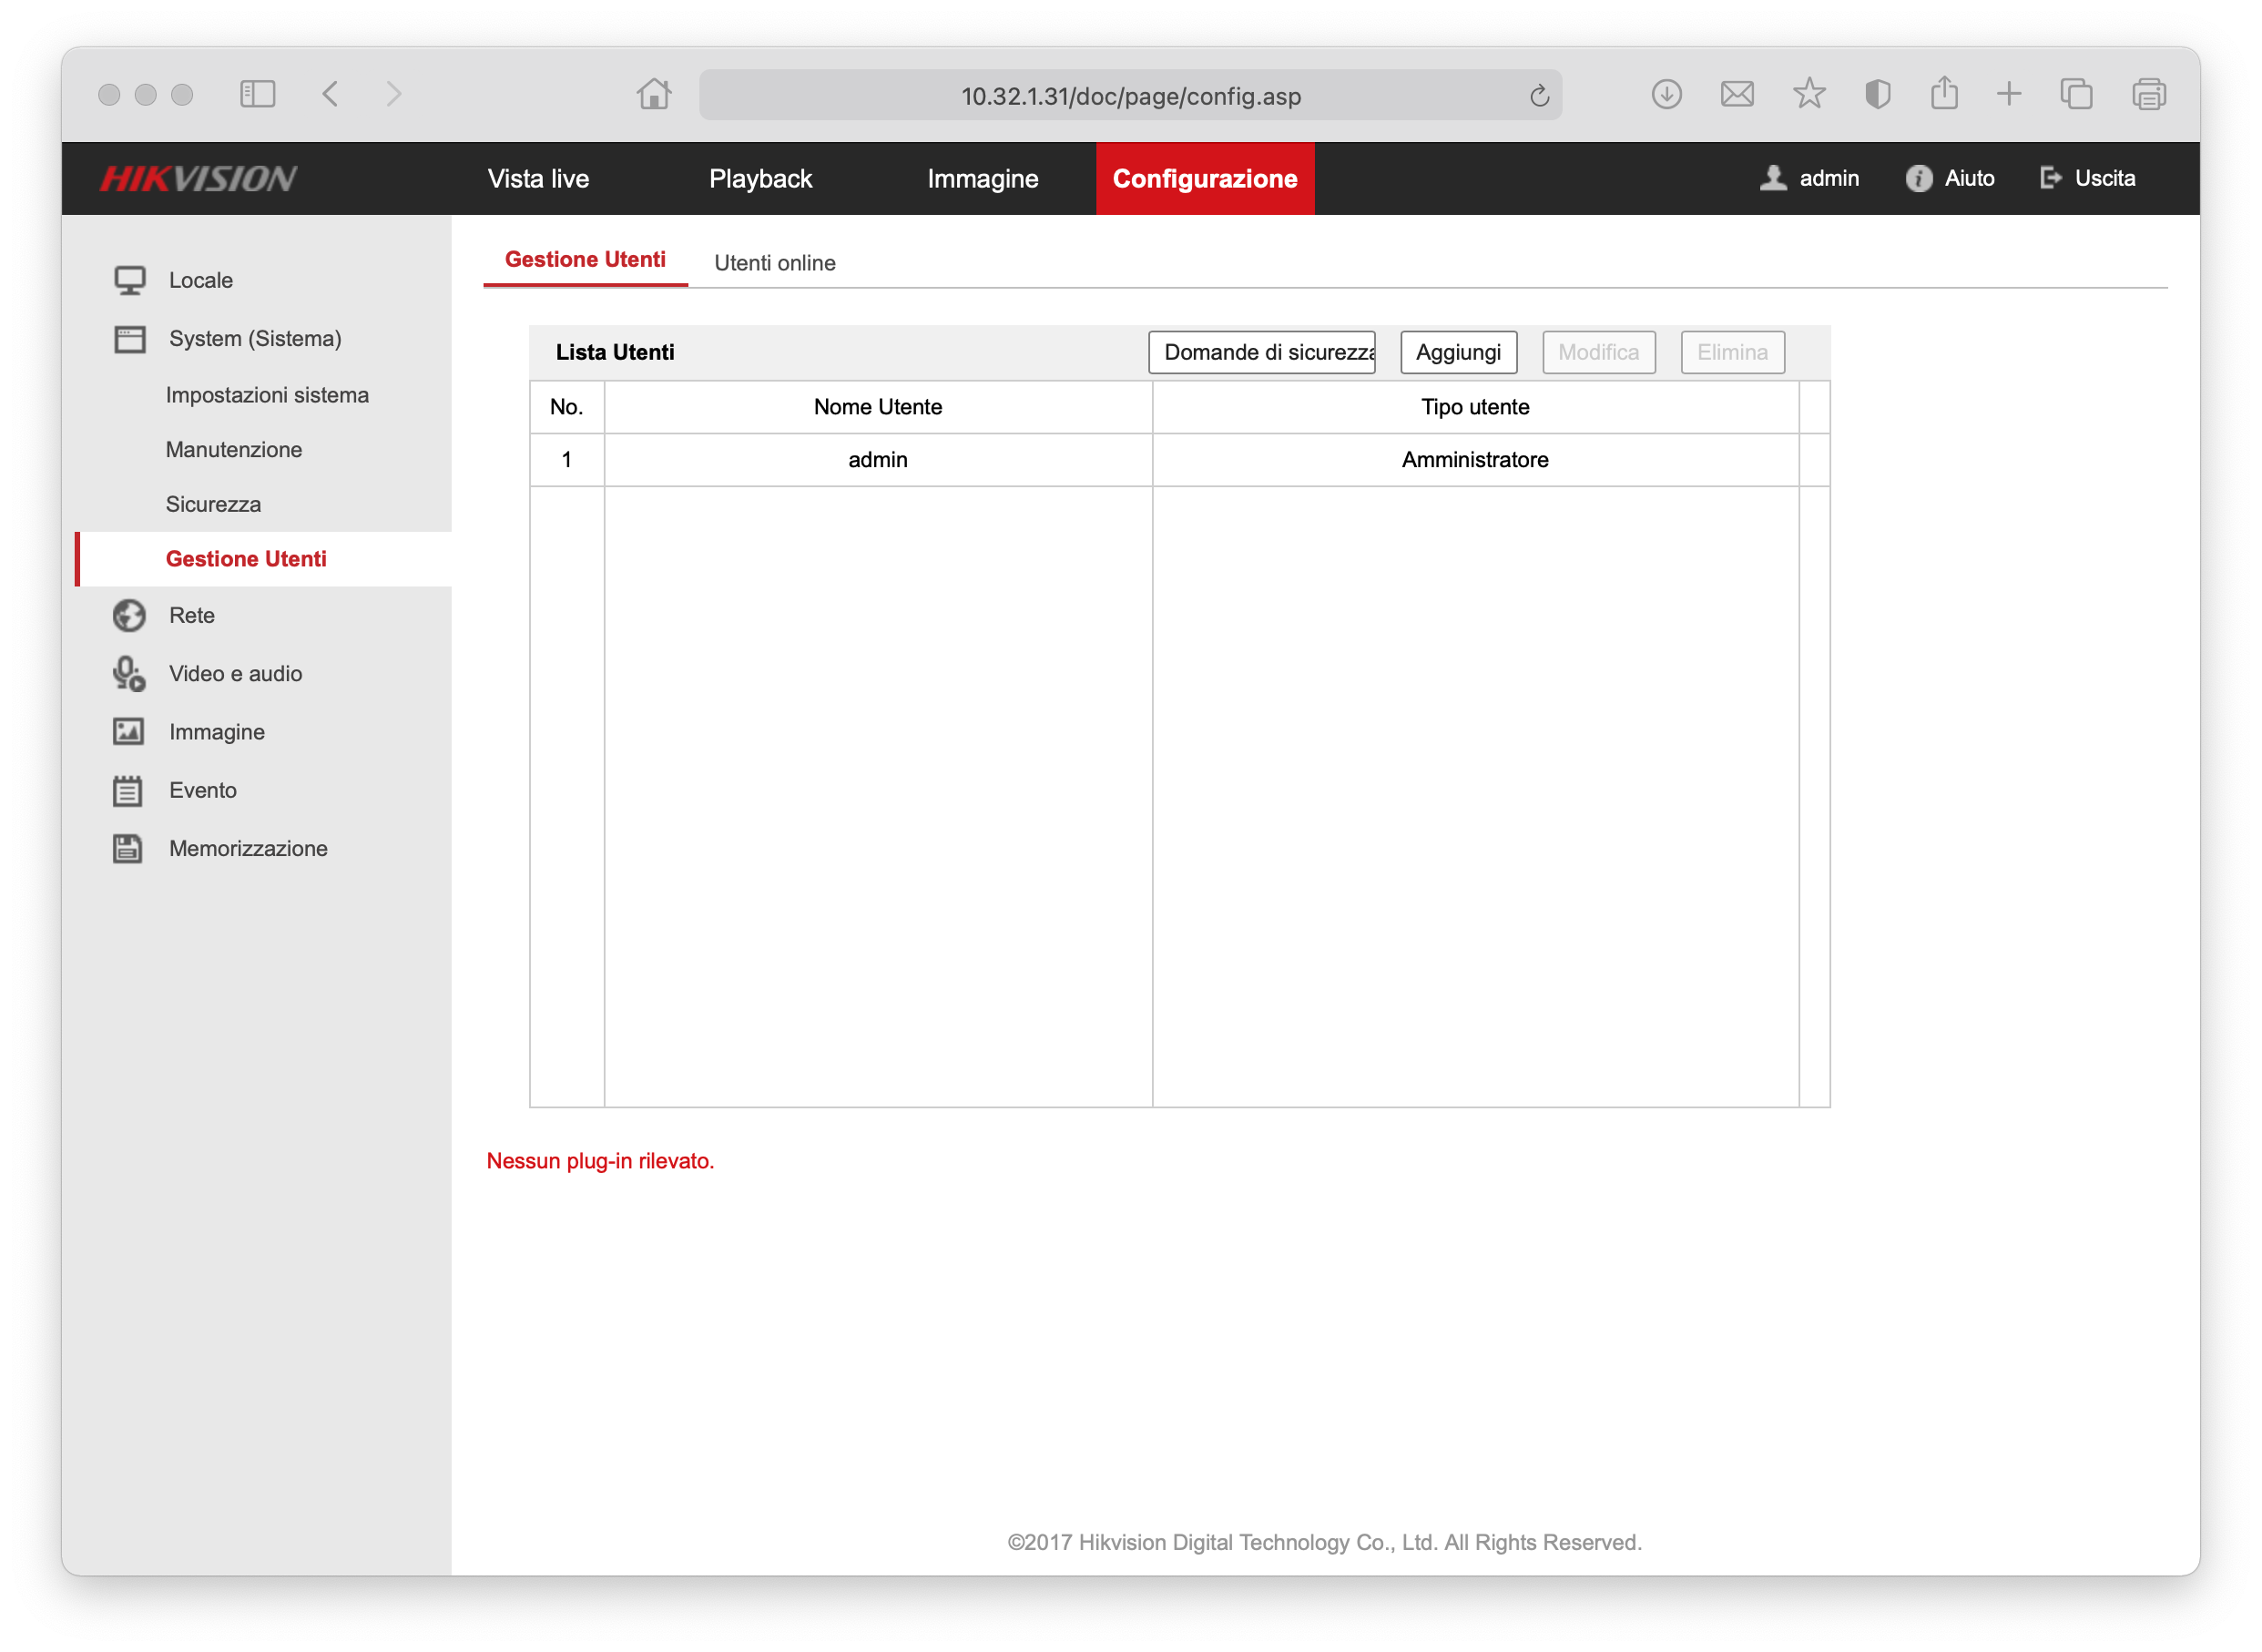The width and height of the screenshot is (2262, 1652).
Task: Click the Lista Utenti heading
Action: click(615, 352)
